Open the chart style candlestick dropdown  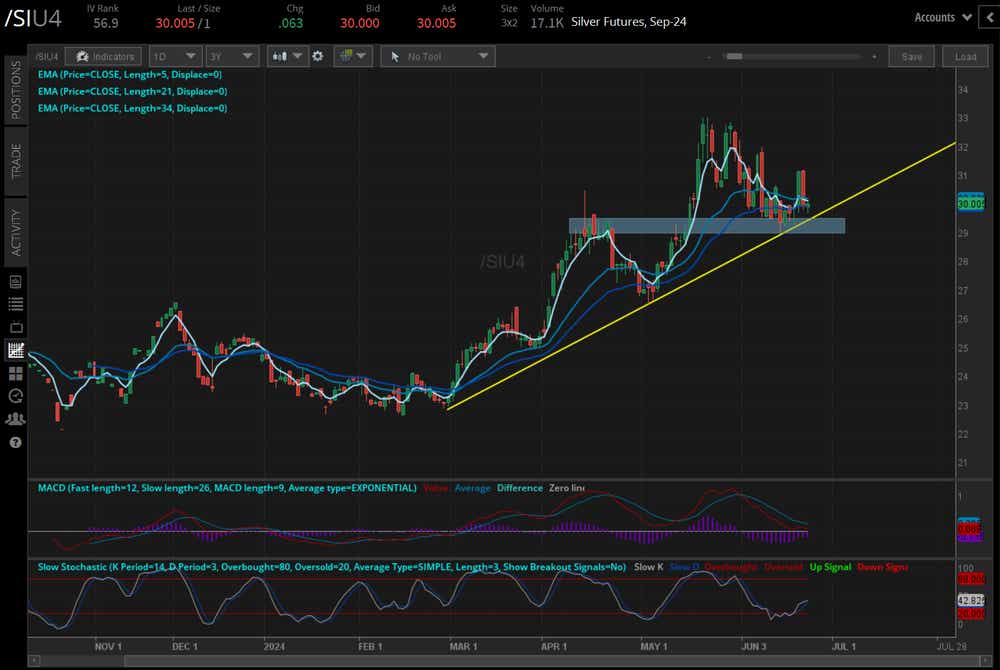pyautogui.click(x=287, y=57)
